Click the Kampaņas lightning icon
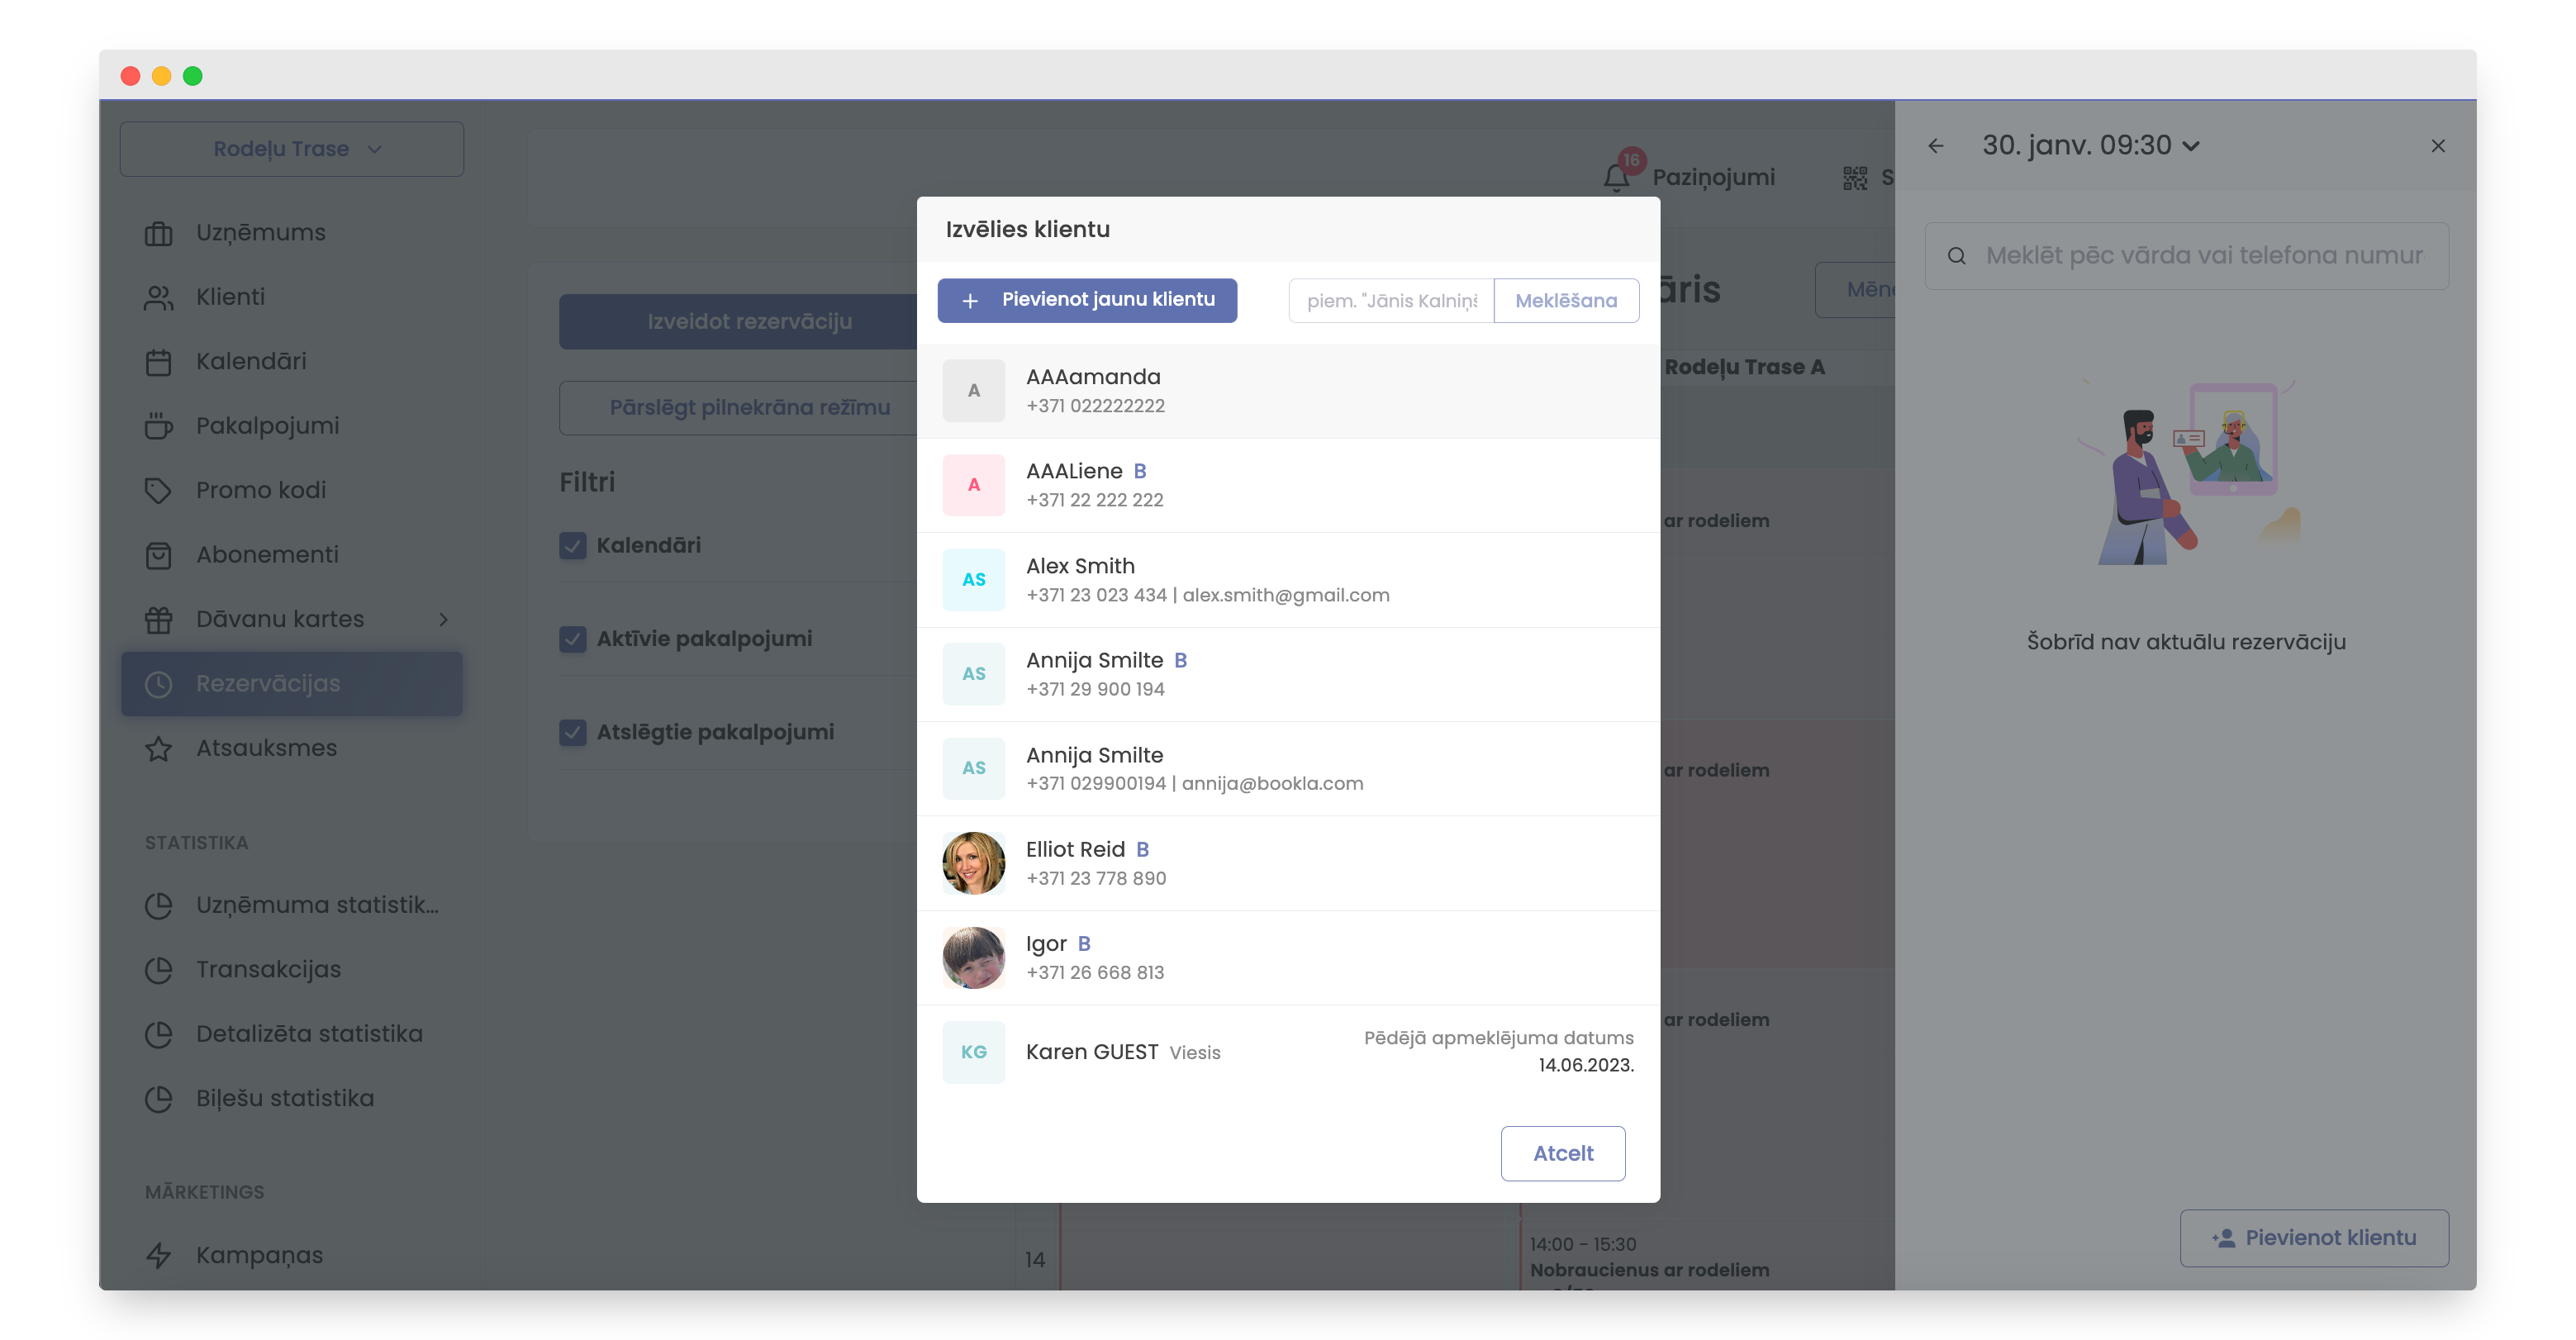This screenshot has height=1340, width=2576. pos(158,1255)
